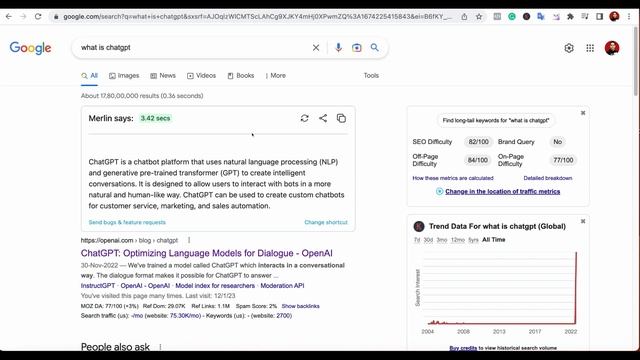Close the SEO difficulty panel
Image resolution: width=640 pixels, height=360 pixels.
pyautogui.click(x=583, y=113)
